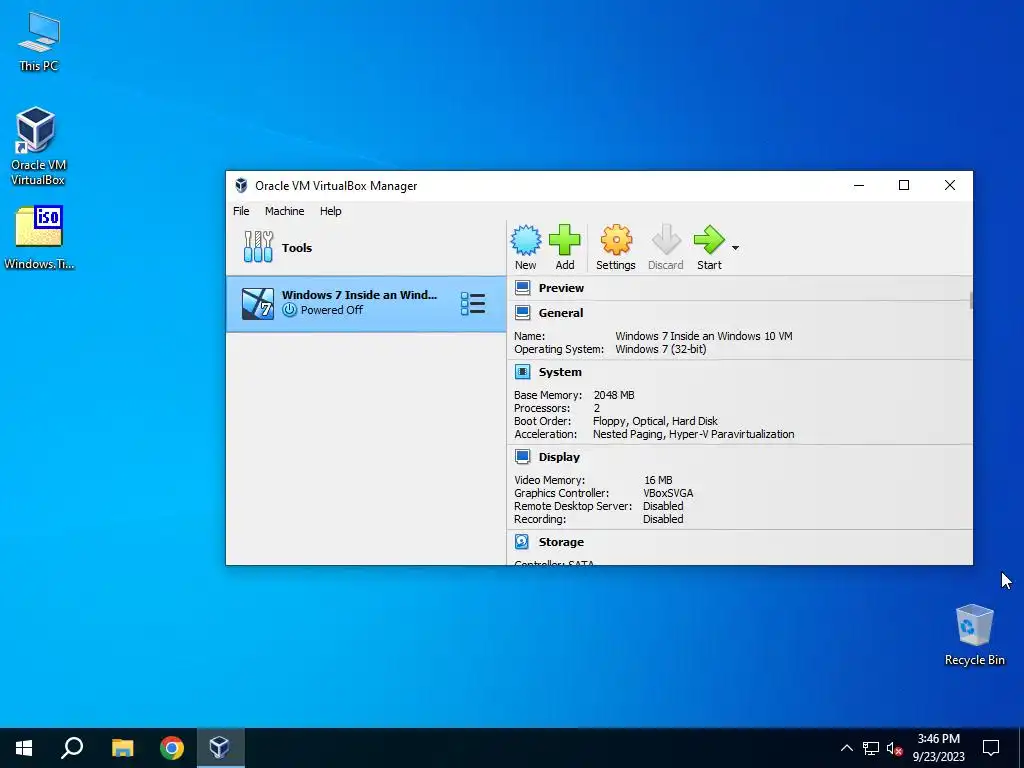Select the Windows 7 VM icon

pos(257,304)
